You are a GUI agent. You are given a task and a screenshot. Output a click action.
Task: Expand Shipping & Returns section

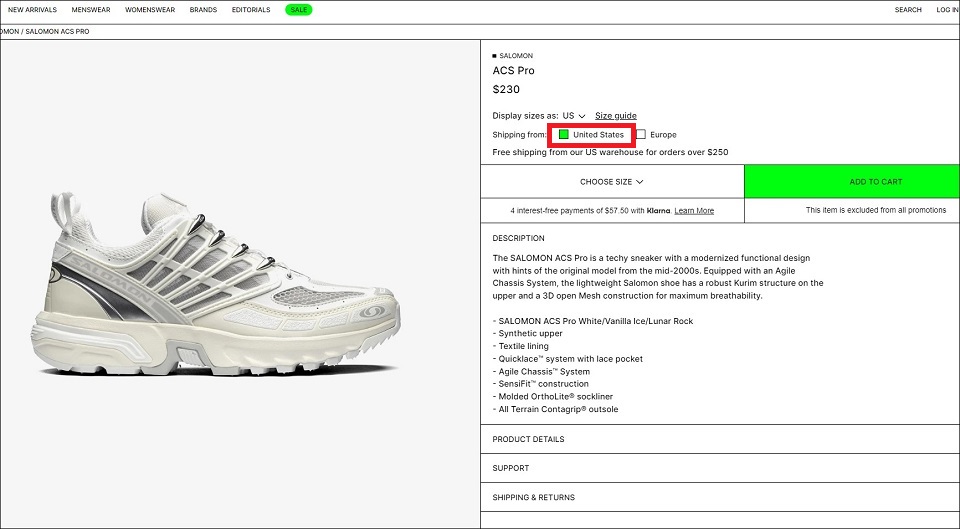(720, 497)
